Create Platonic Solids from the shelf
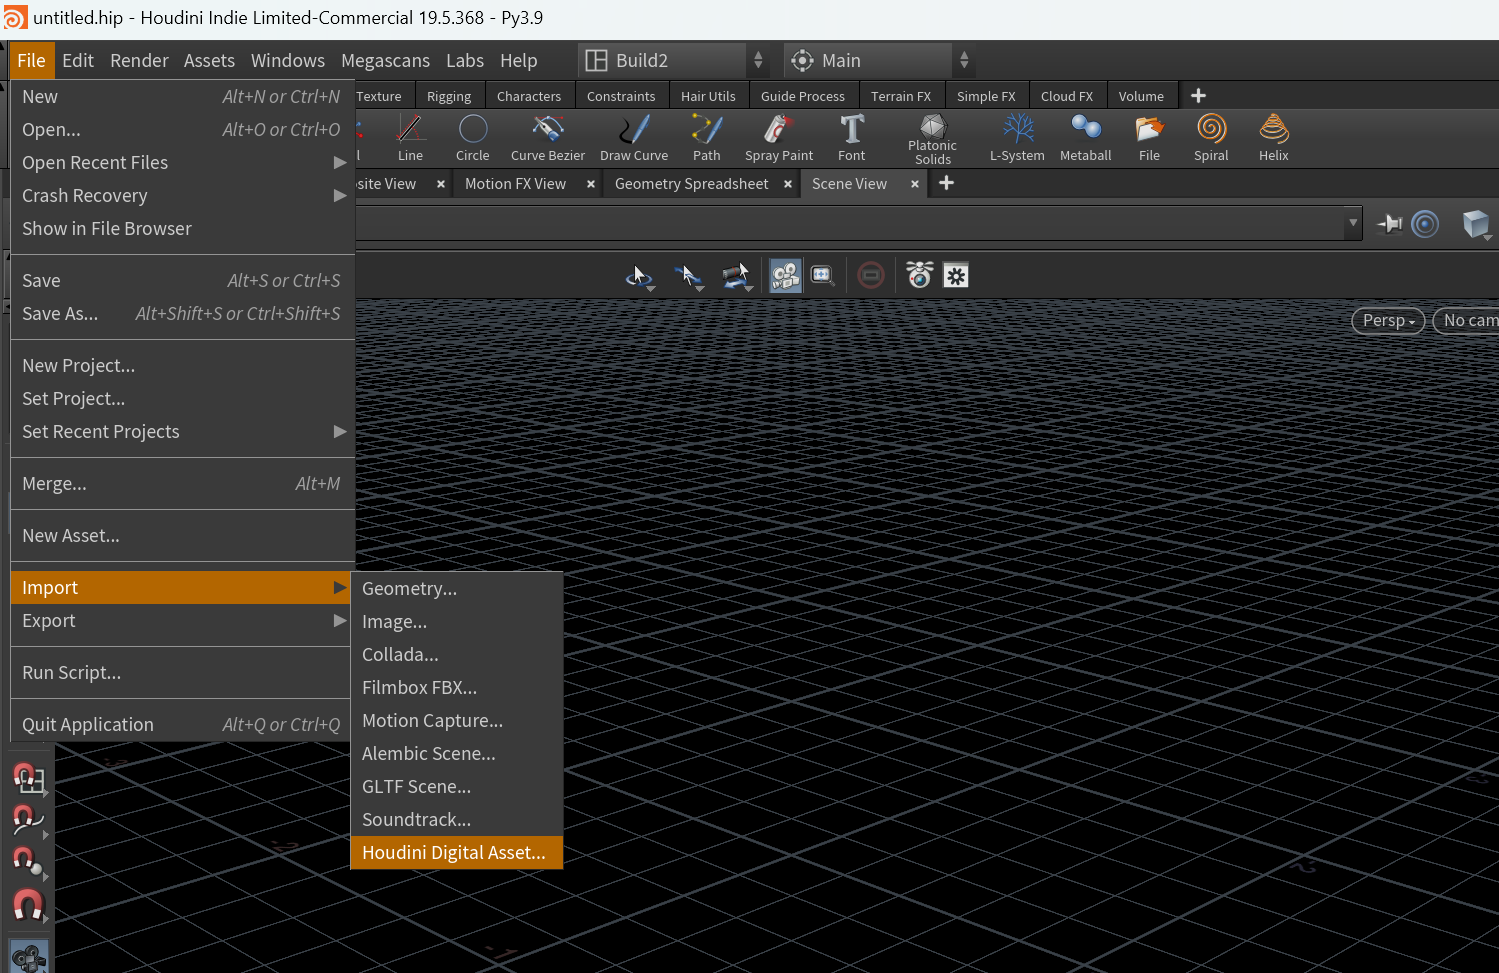The width and height of the screenshot is (1499, 973). click(x=933, y=138)
